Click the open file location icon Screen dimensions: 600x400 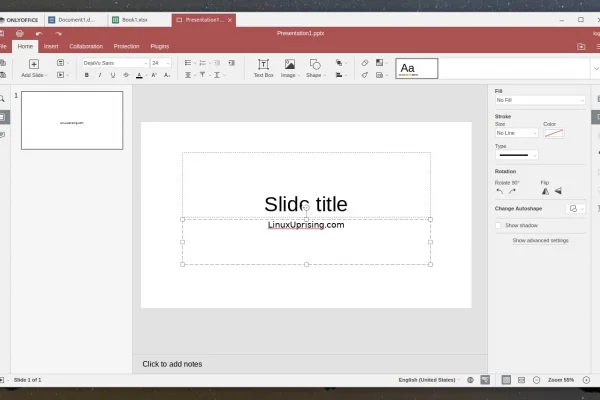581,47
